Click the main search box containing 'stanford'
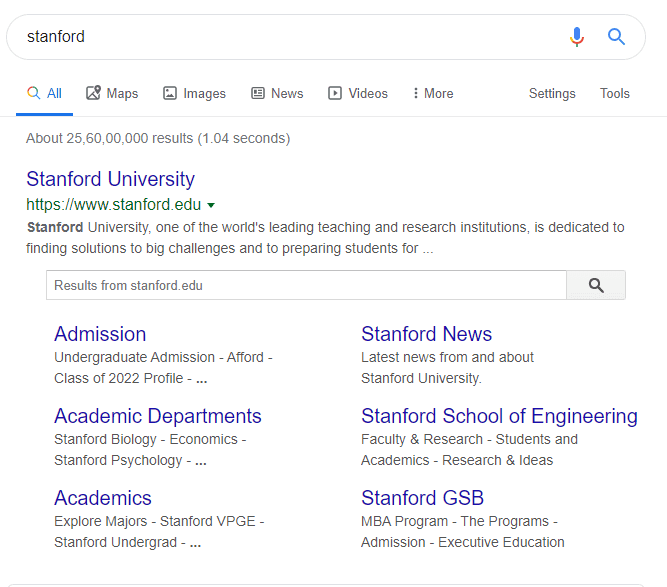Image resolution: width=667 pixels, height=587 pixels. point(280,37)
